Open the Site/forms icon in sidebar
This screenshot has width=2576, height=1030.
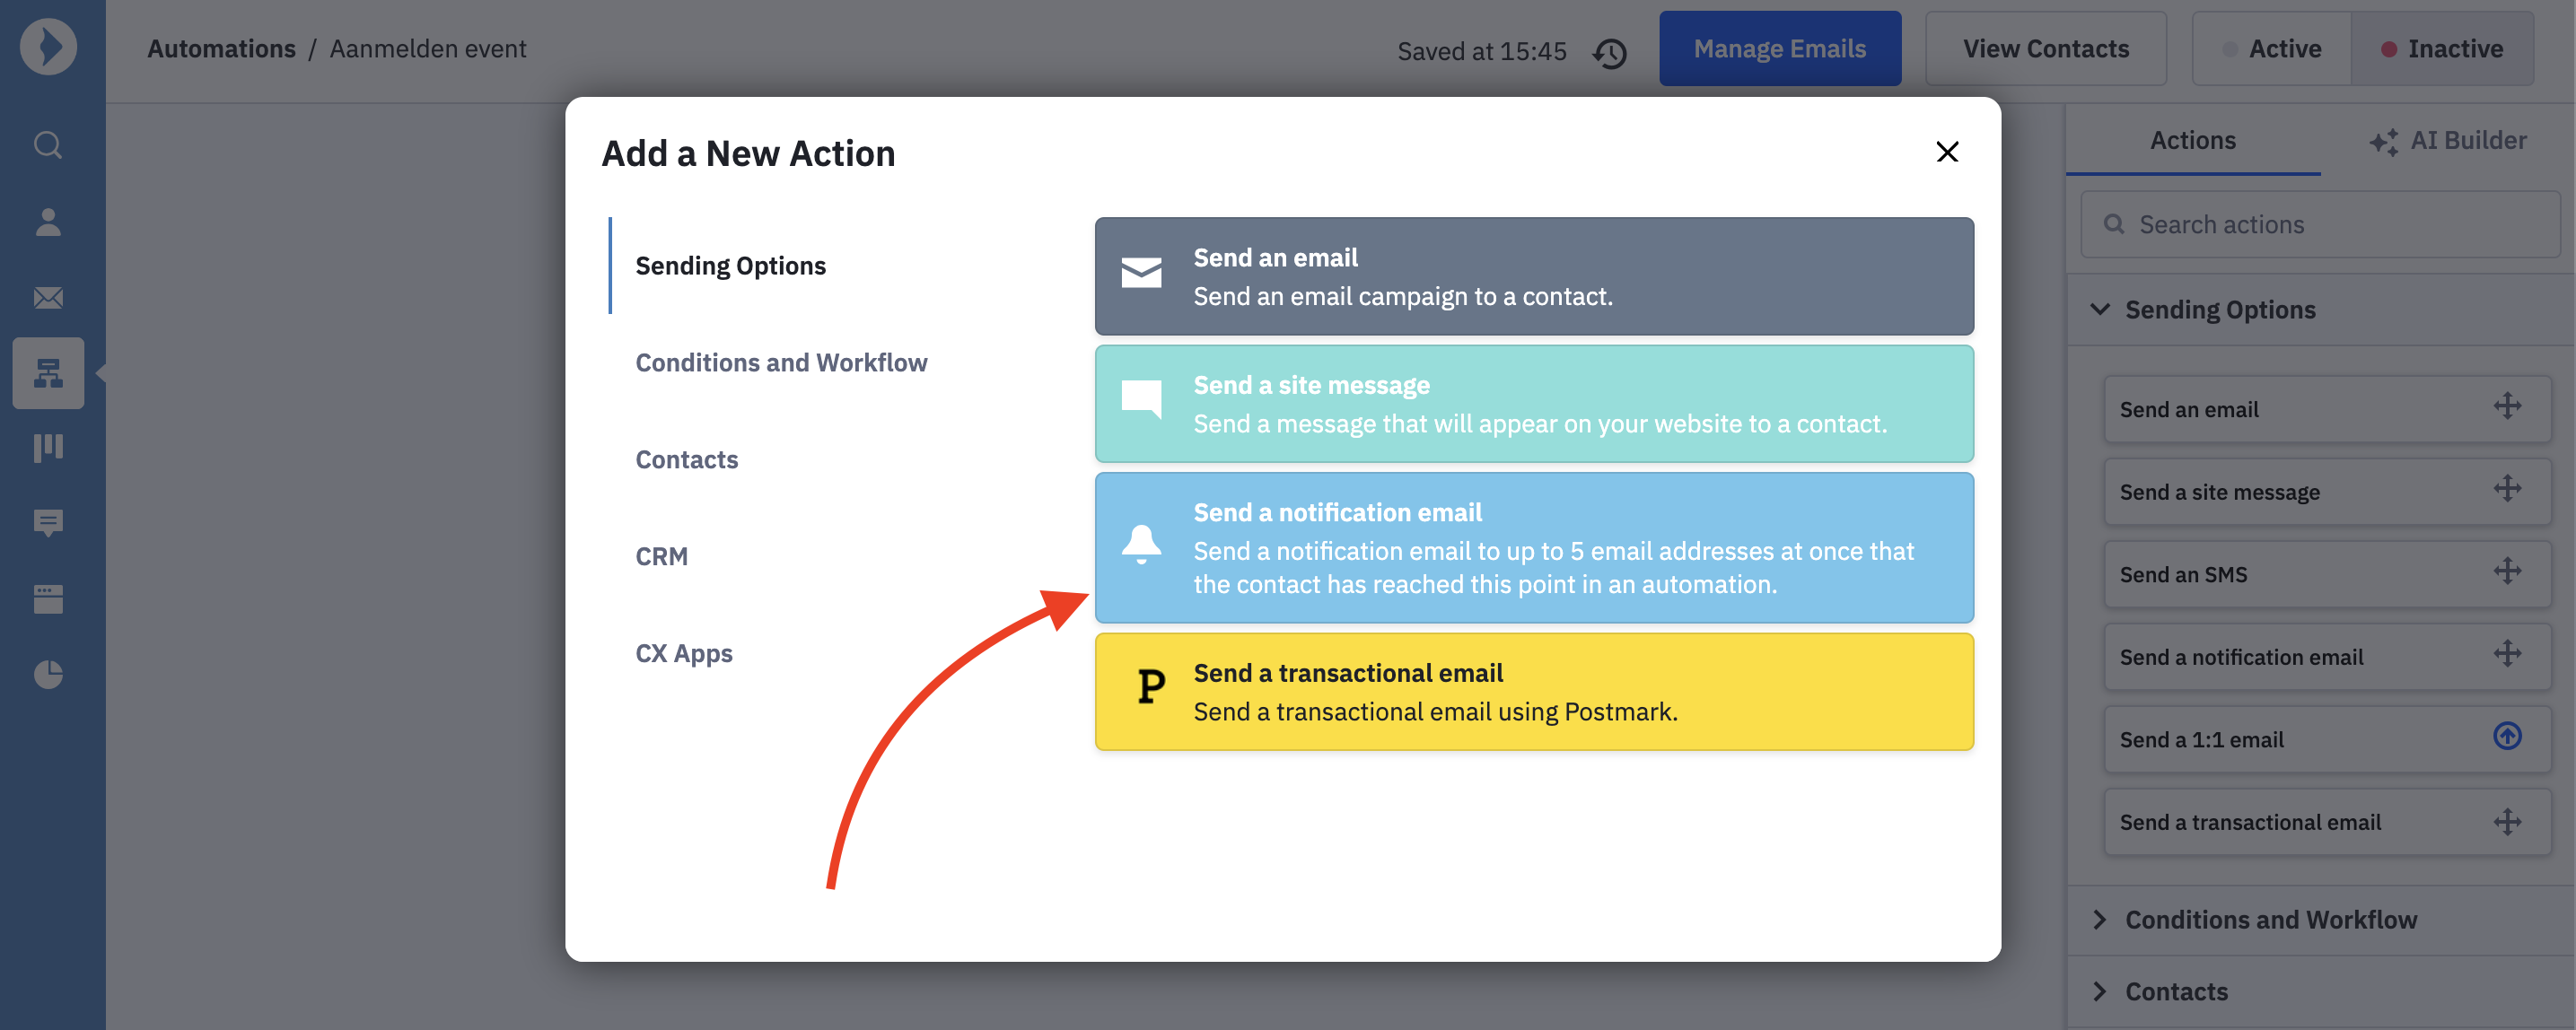[x=48, y=599]
